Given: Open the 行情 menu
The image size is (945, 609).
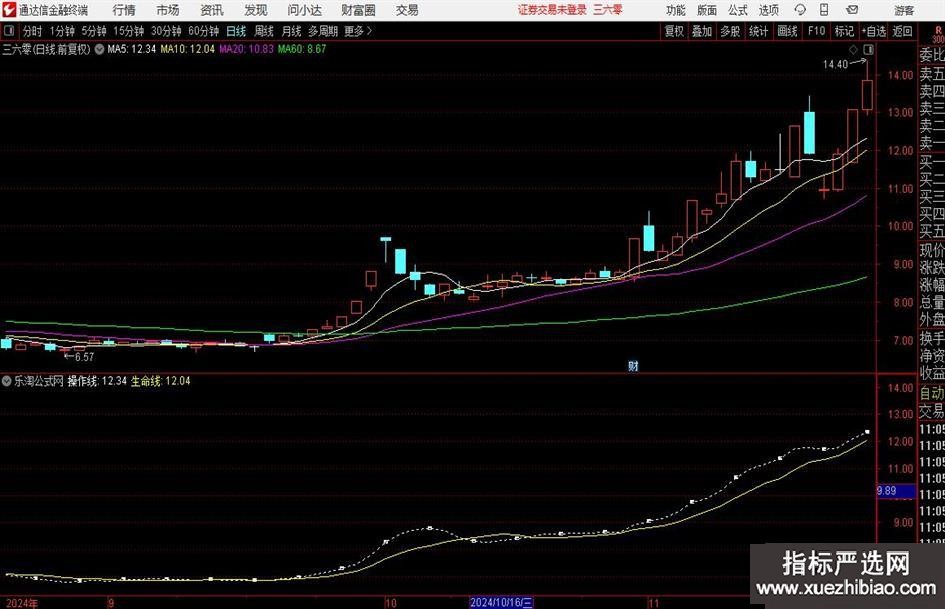Looking at the screenshot, I should click(x=124, y=10).
